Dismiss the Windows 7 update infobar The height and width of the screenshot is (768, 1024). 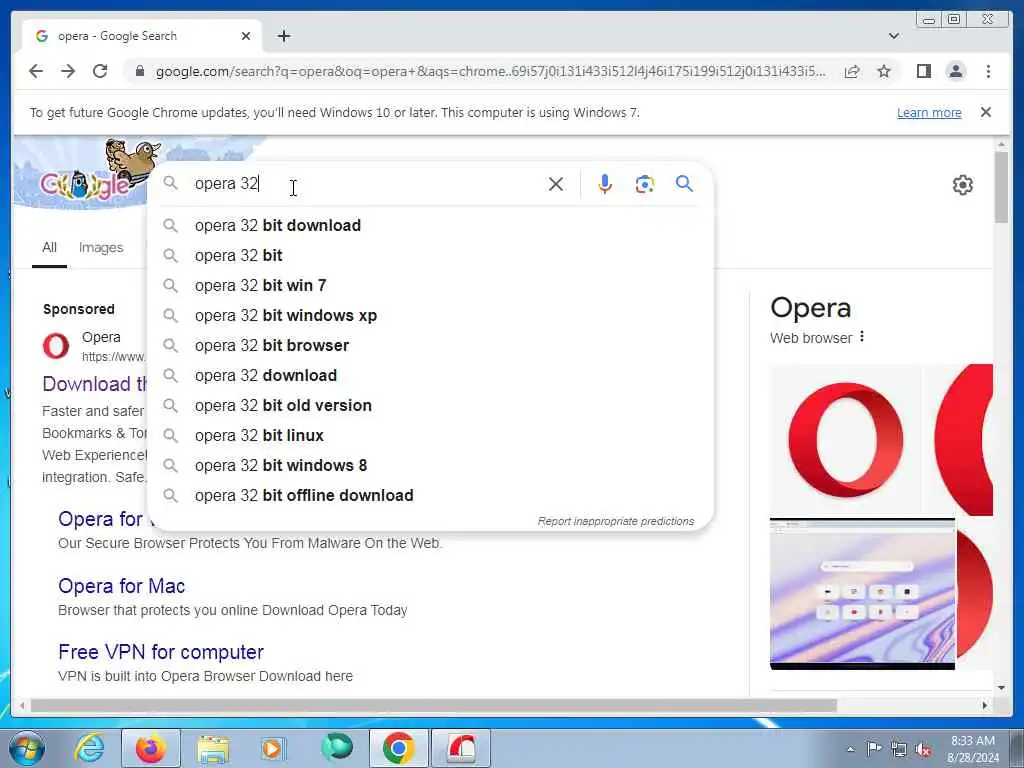coord(985,112)
